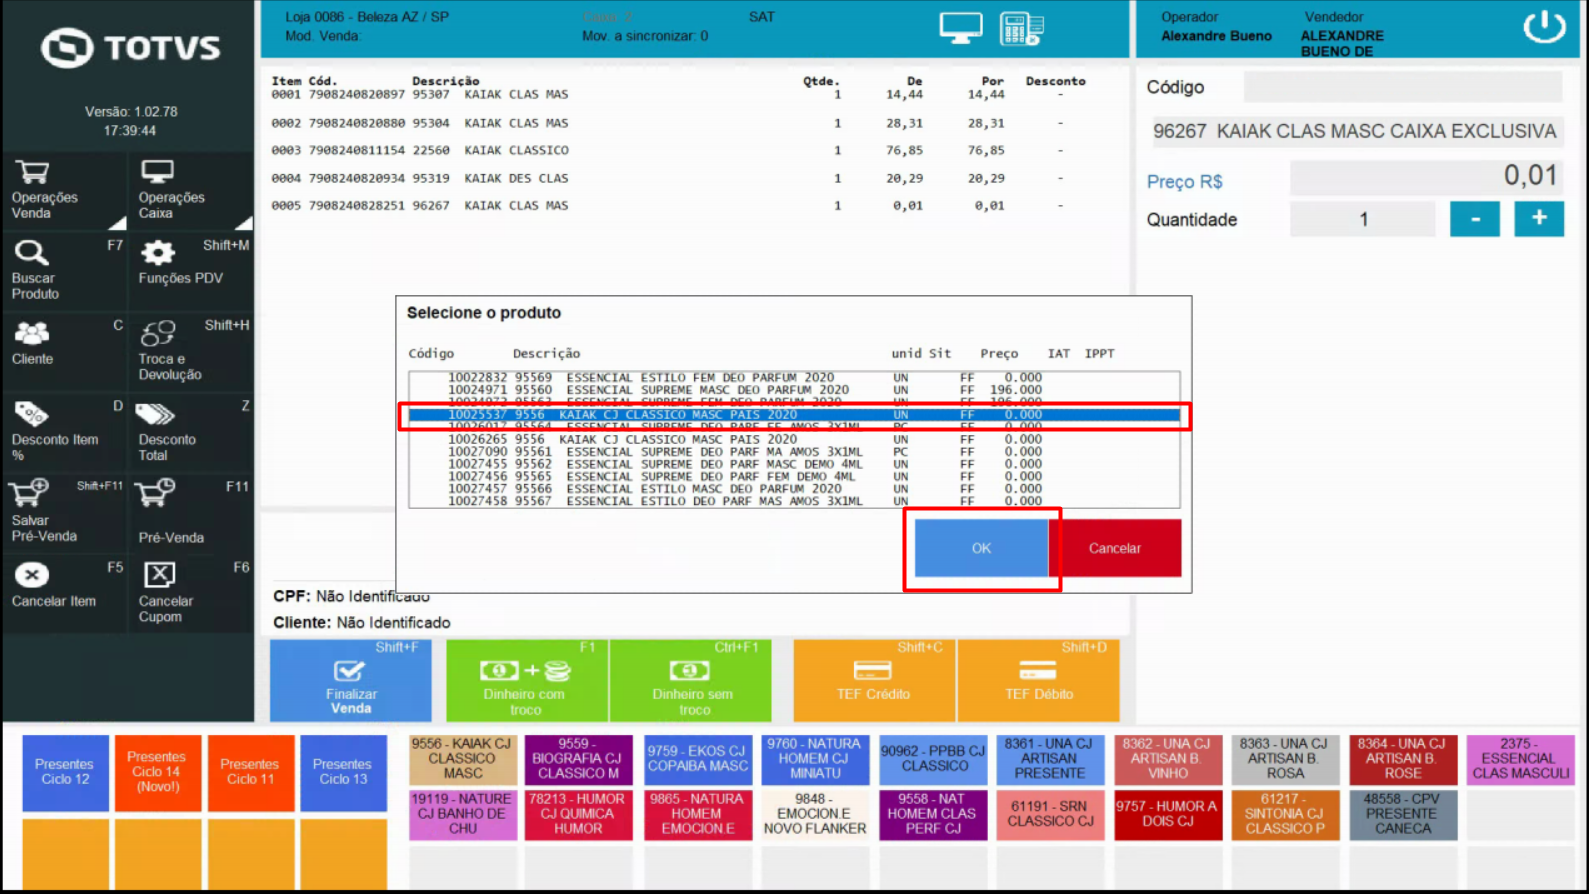Click Finalizar Venda button
Image resolution: width=1589 pixels, height=894 pixels.
tap(351, 680)
